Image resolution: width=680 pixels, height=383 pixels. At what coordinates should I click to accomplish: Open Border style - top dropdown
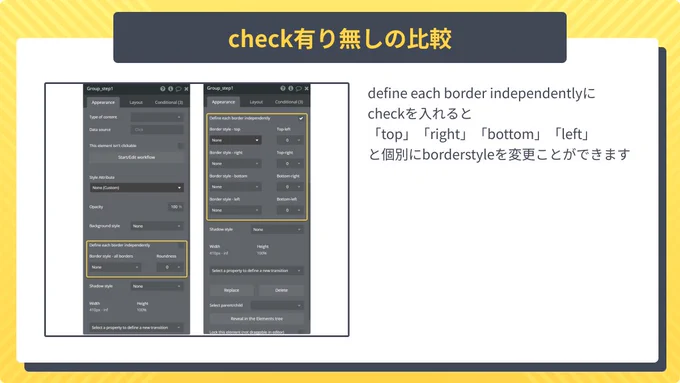tap(235, 140)
